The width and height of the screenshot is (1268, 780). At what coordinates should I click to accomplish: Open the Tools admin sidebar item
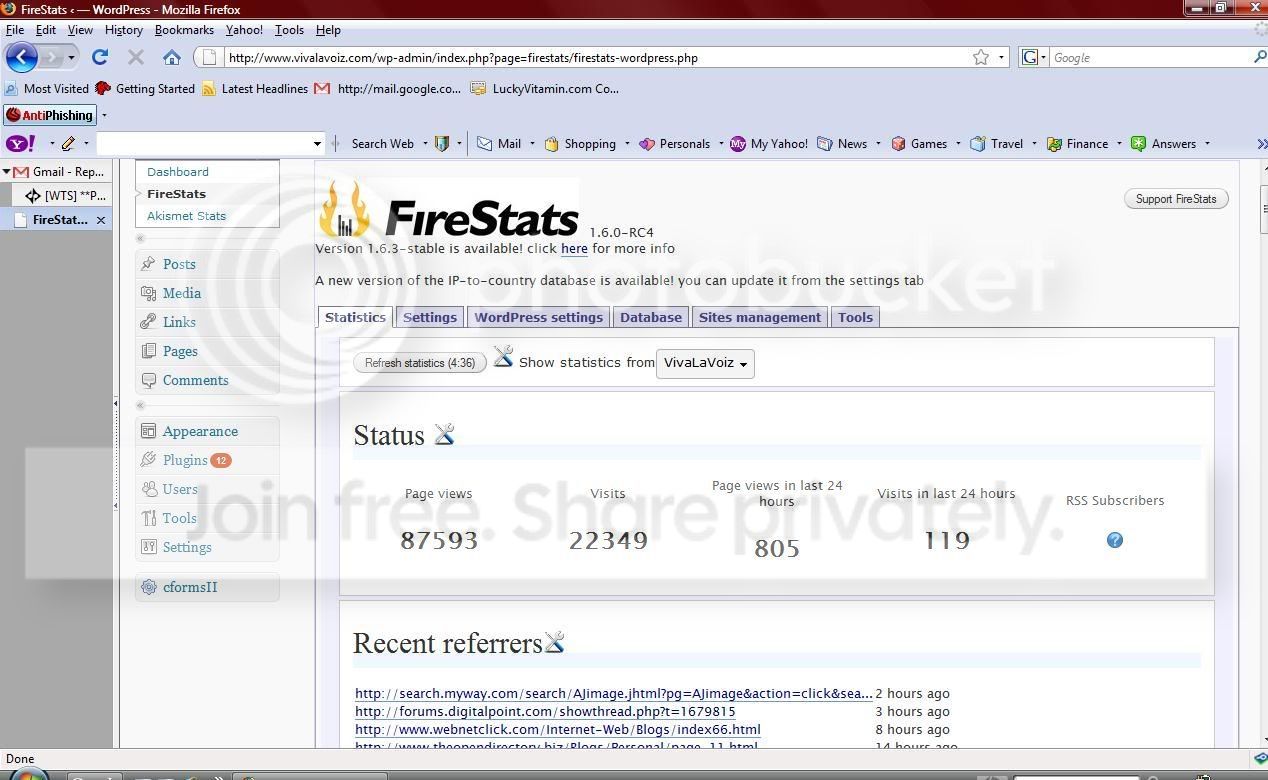click(180, 518)
